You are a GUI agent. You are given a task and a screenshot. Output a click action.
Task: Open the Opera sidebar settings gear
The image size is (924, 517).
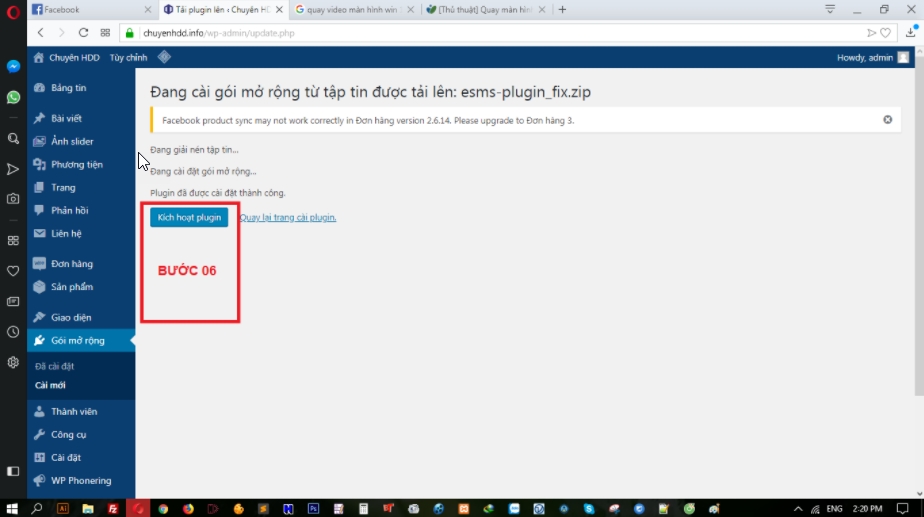pos(13,362)
